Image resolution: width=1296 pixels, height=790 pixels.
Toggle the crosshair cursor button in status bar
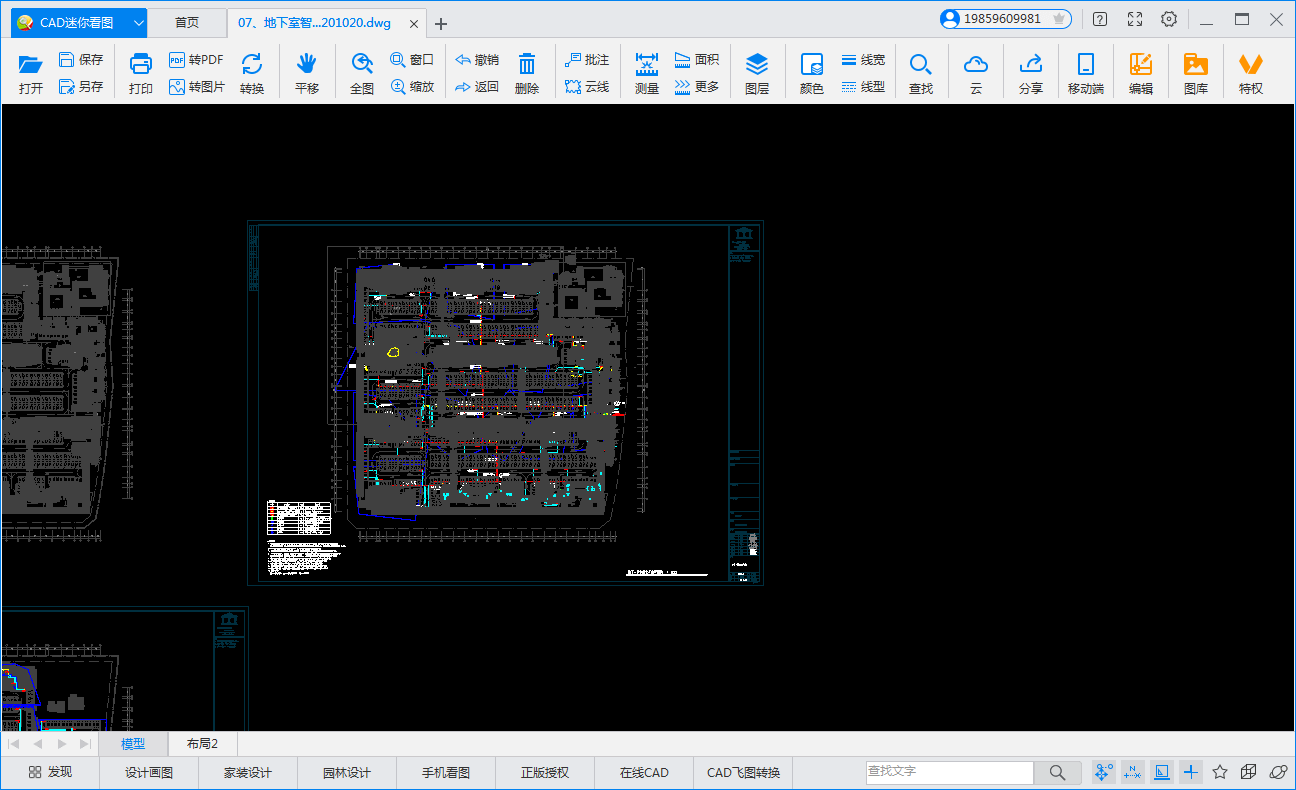coord(1190,772)
